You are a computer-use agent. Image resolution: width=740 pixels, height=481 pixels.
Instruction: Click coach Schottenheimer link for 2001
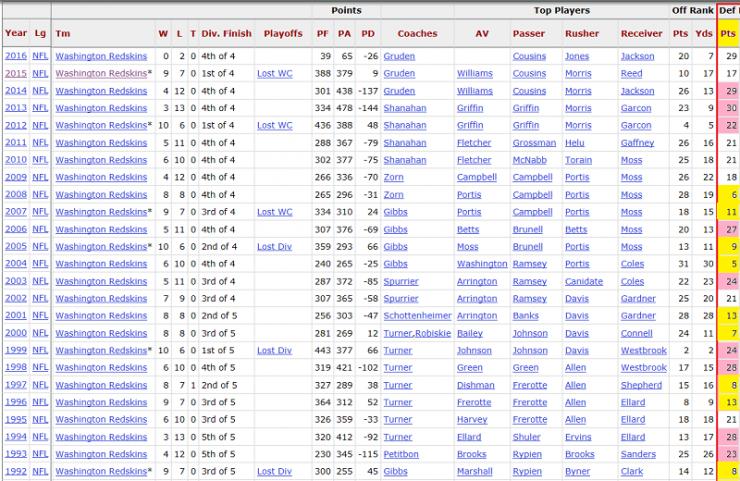[x=417, y=316]
